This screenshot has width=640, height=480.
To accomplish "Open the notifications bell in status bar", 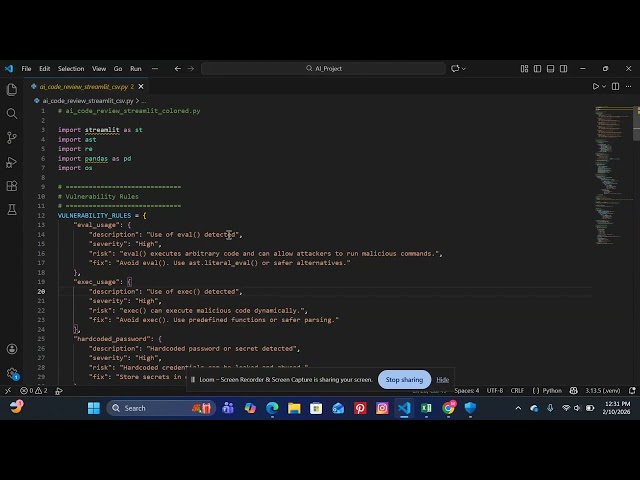I will click(632, 391).
